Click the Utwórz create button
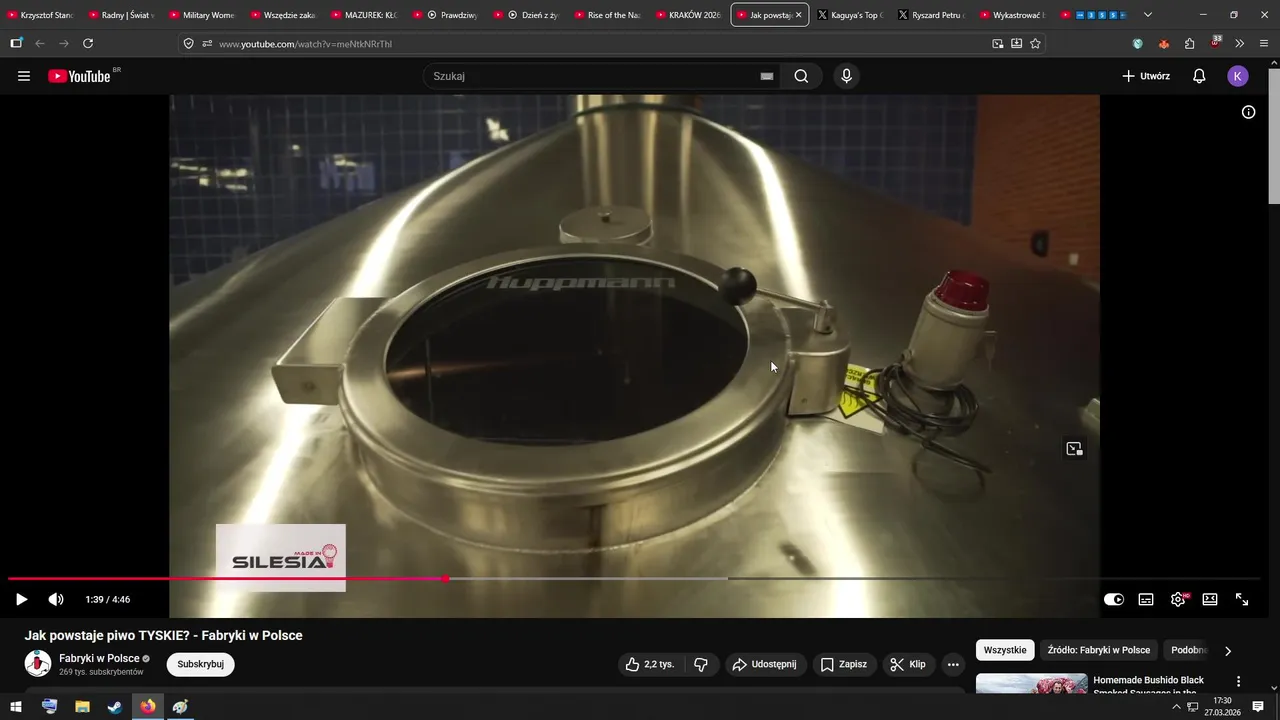The height and width of the screenshot is (720, 1280). click(1146, 76)
